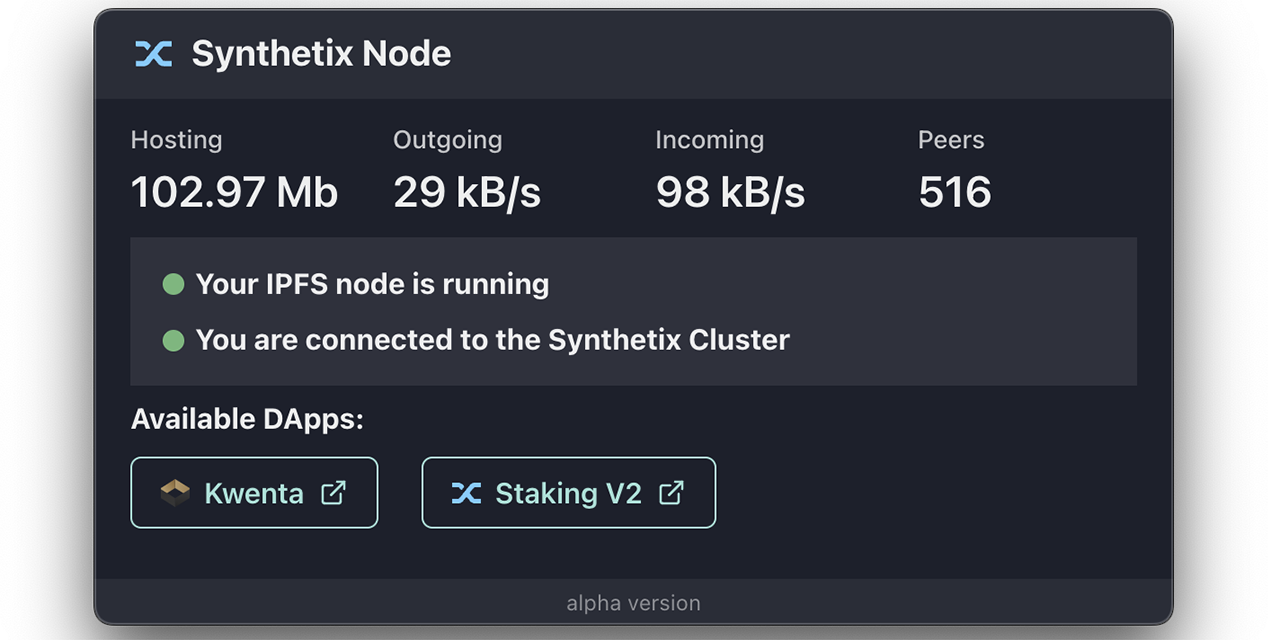Select the Kwenta diamond logo icon
The width and height of the screenshot is (1280, 640).
coord(174,492)
